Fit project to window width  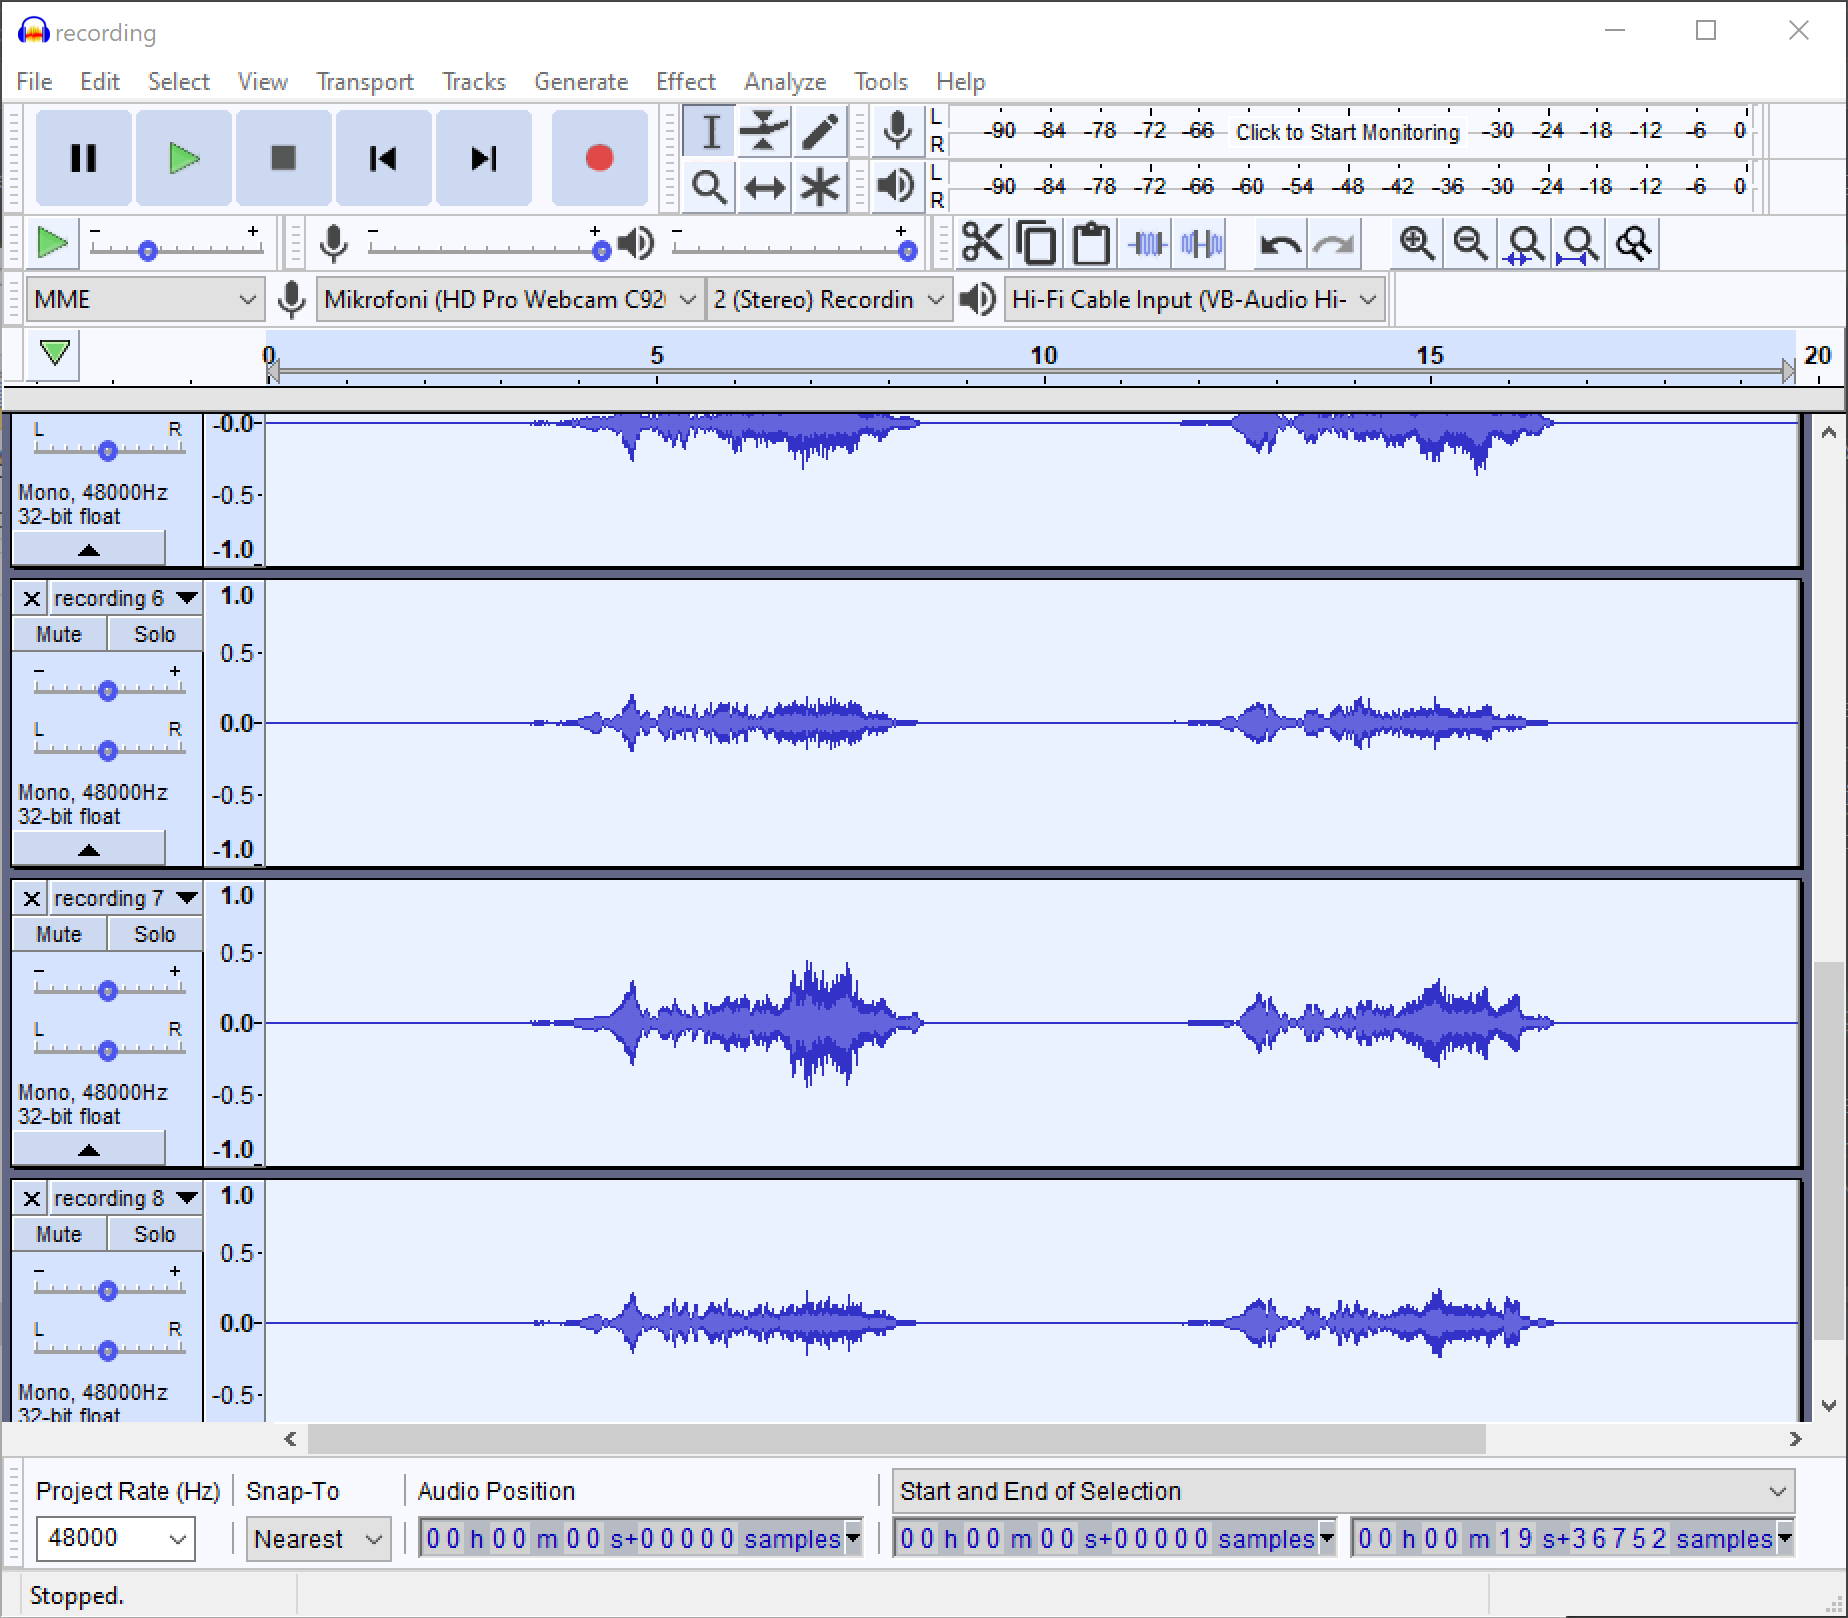click(x=1580, y=243)
